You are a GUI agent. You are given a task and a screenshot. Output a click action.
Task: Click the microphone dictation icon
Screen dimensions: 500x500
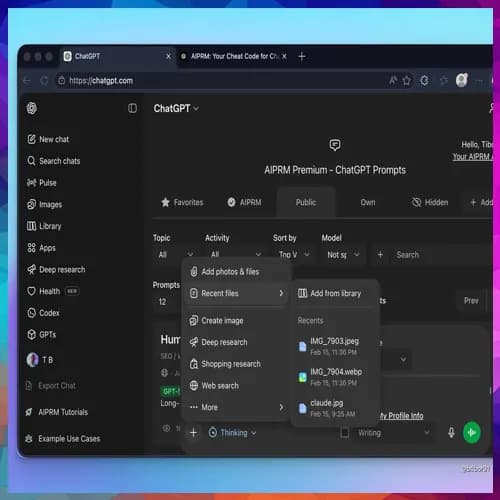[x=451, y=433]
